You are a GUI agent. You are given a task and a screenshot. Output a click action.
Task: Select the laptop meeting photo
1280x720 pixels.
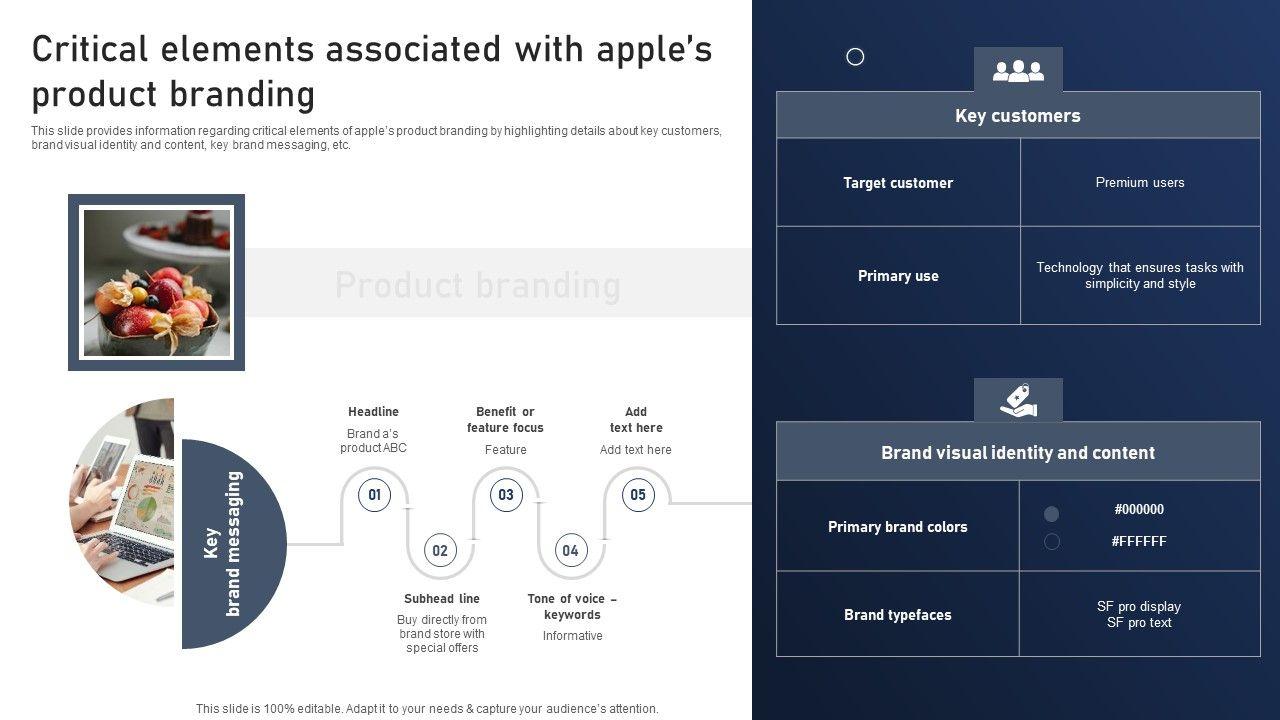pyautogui.click(x=123, y=500)
